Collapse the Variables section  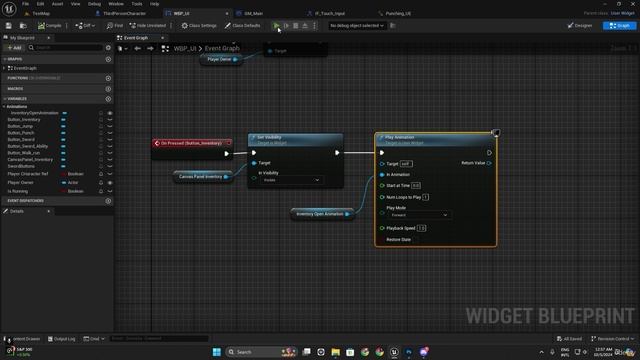point(4,99)
